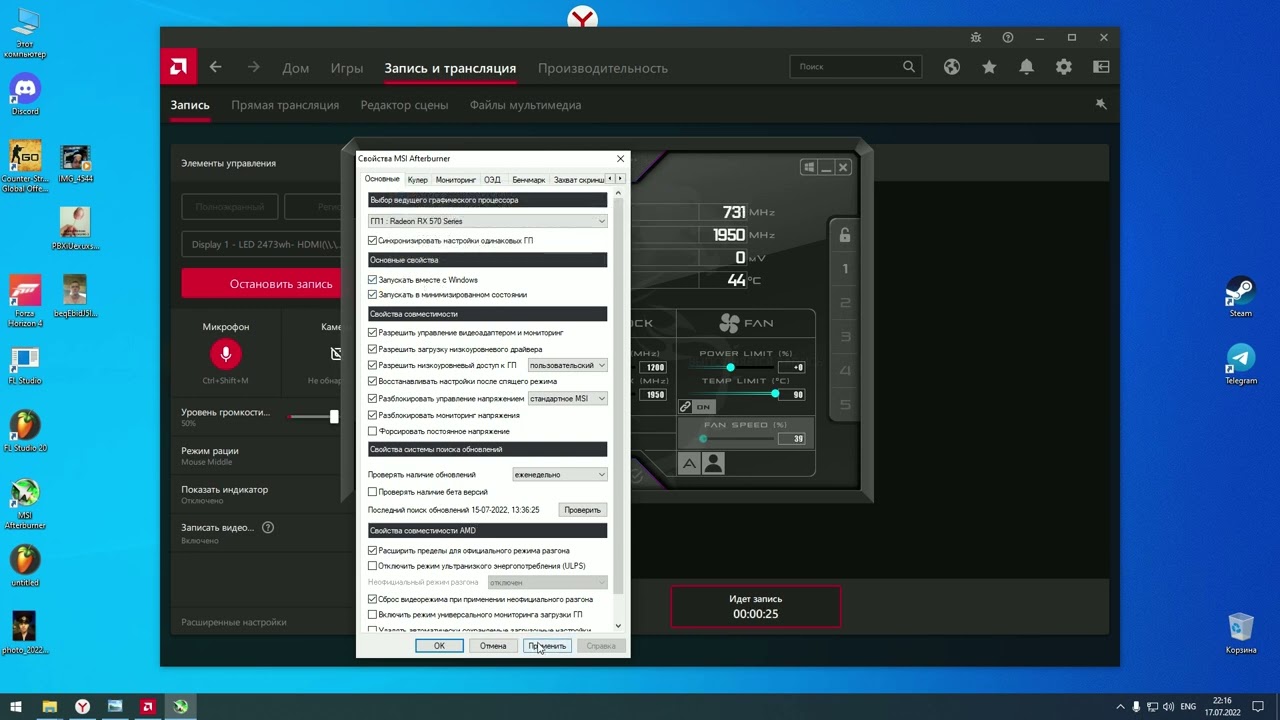Screen dimensions: 1280x720
Task: Click Afterburner Windows startup icon
Action: pos(808,167)
